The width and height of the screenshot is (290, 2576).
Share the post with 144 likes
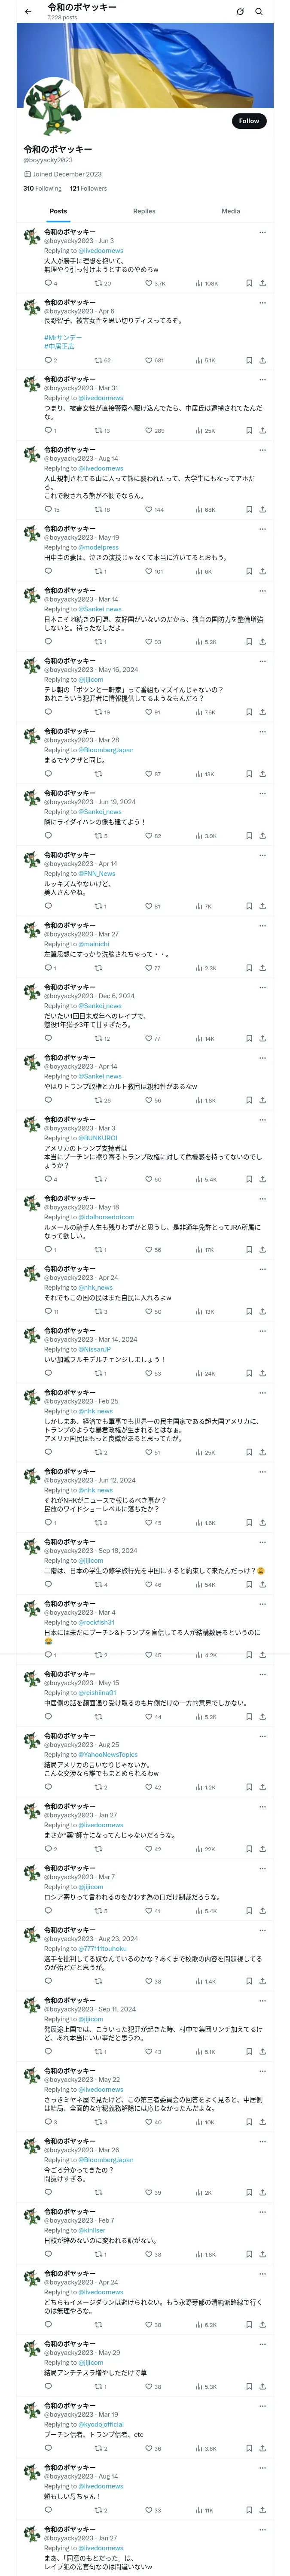tap(263, 509)
